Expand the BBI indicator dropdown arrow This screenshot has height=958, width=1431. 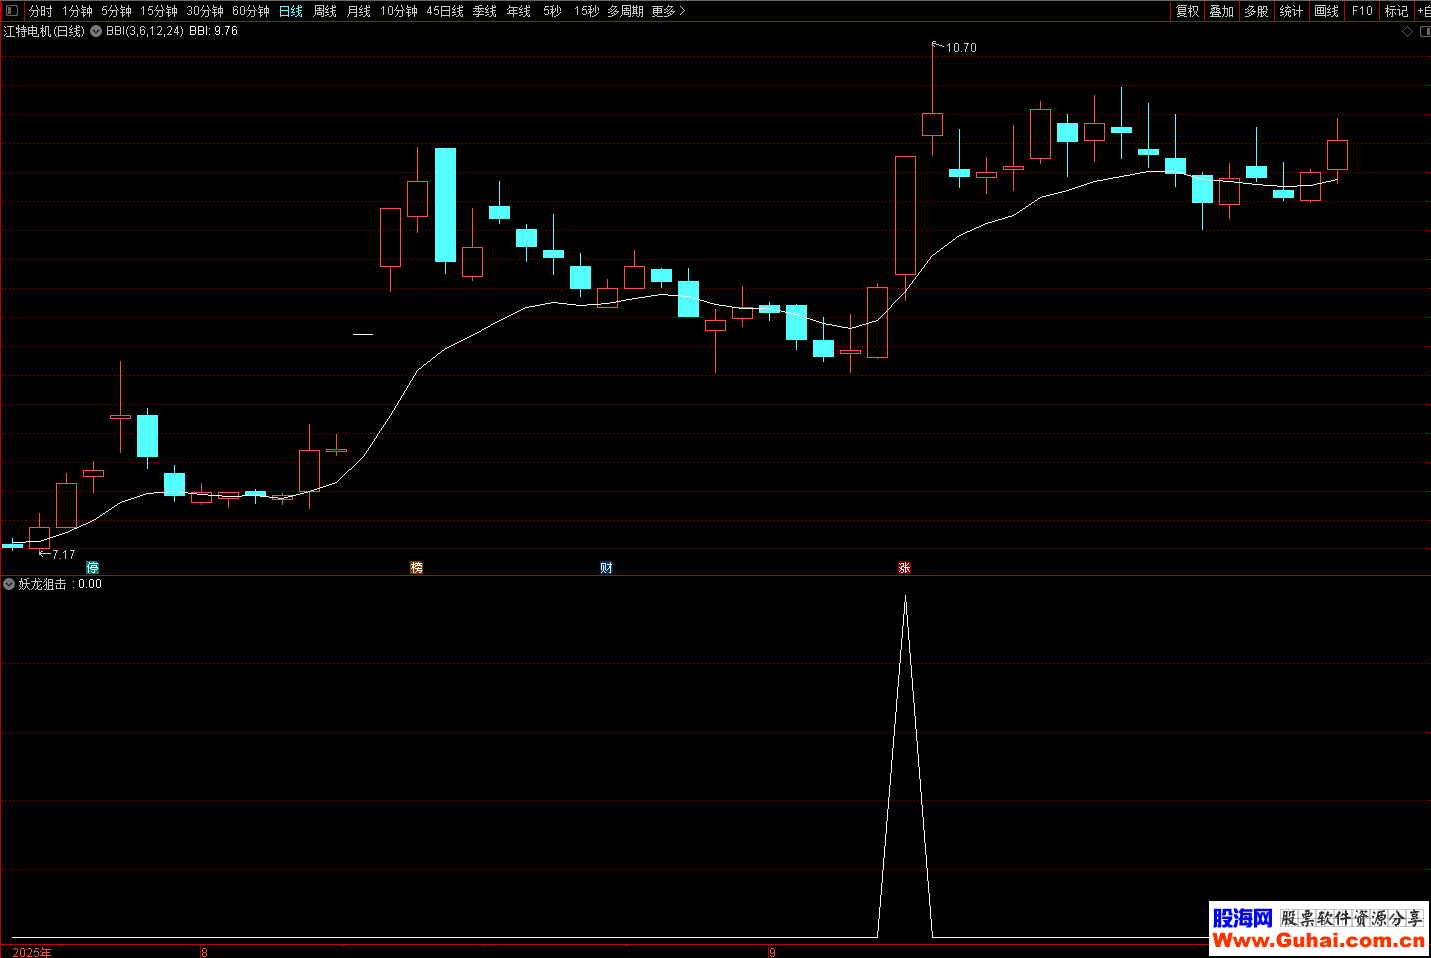[96, 31]
